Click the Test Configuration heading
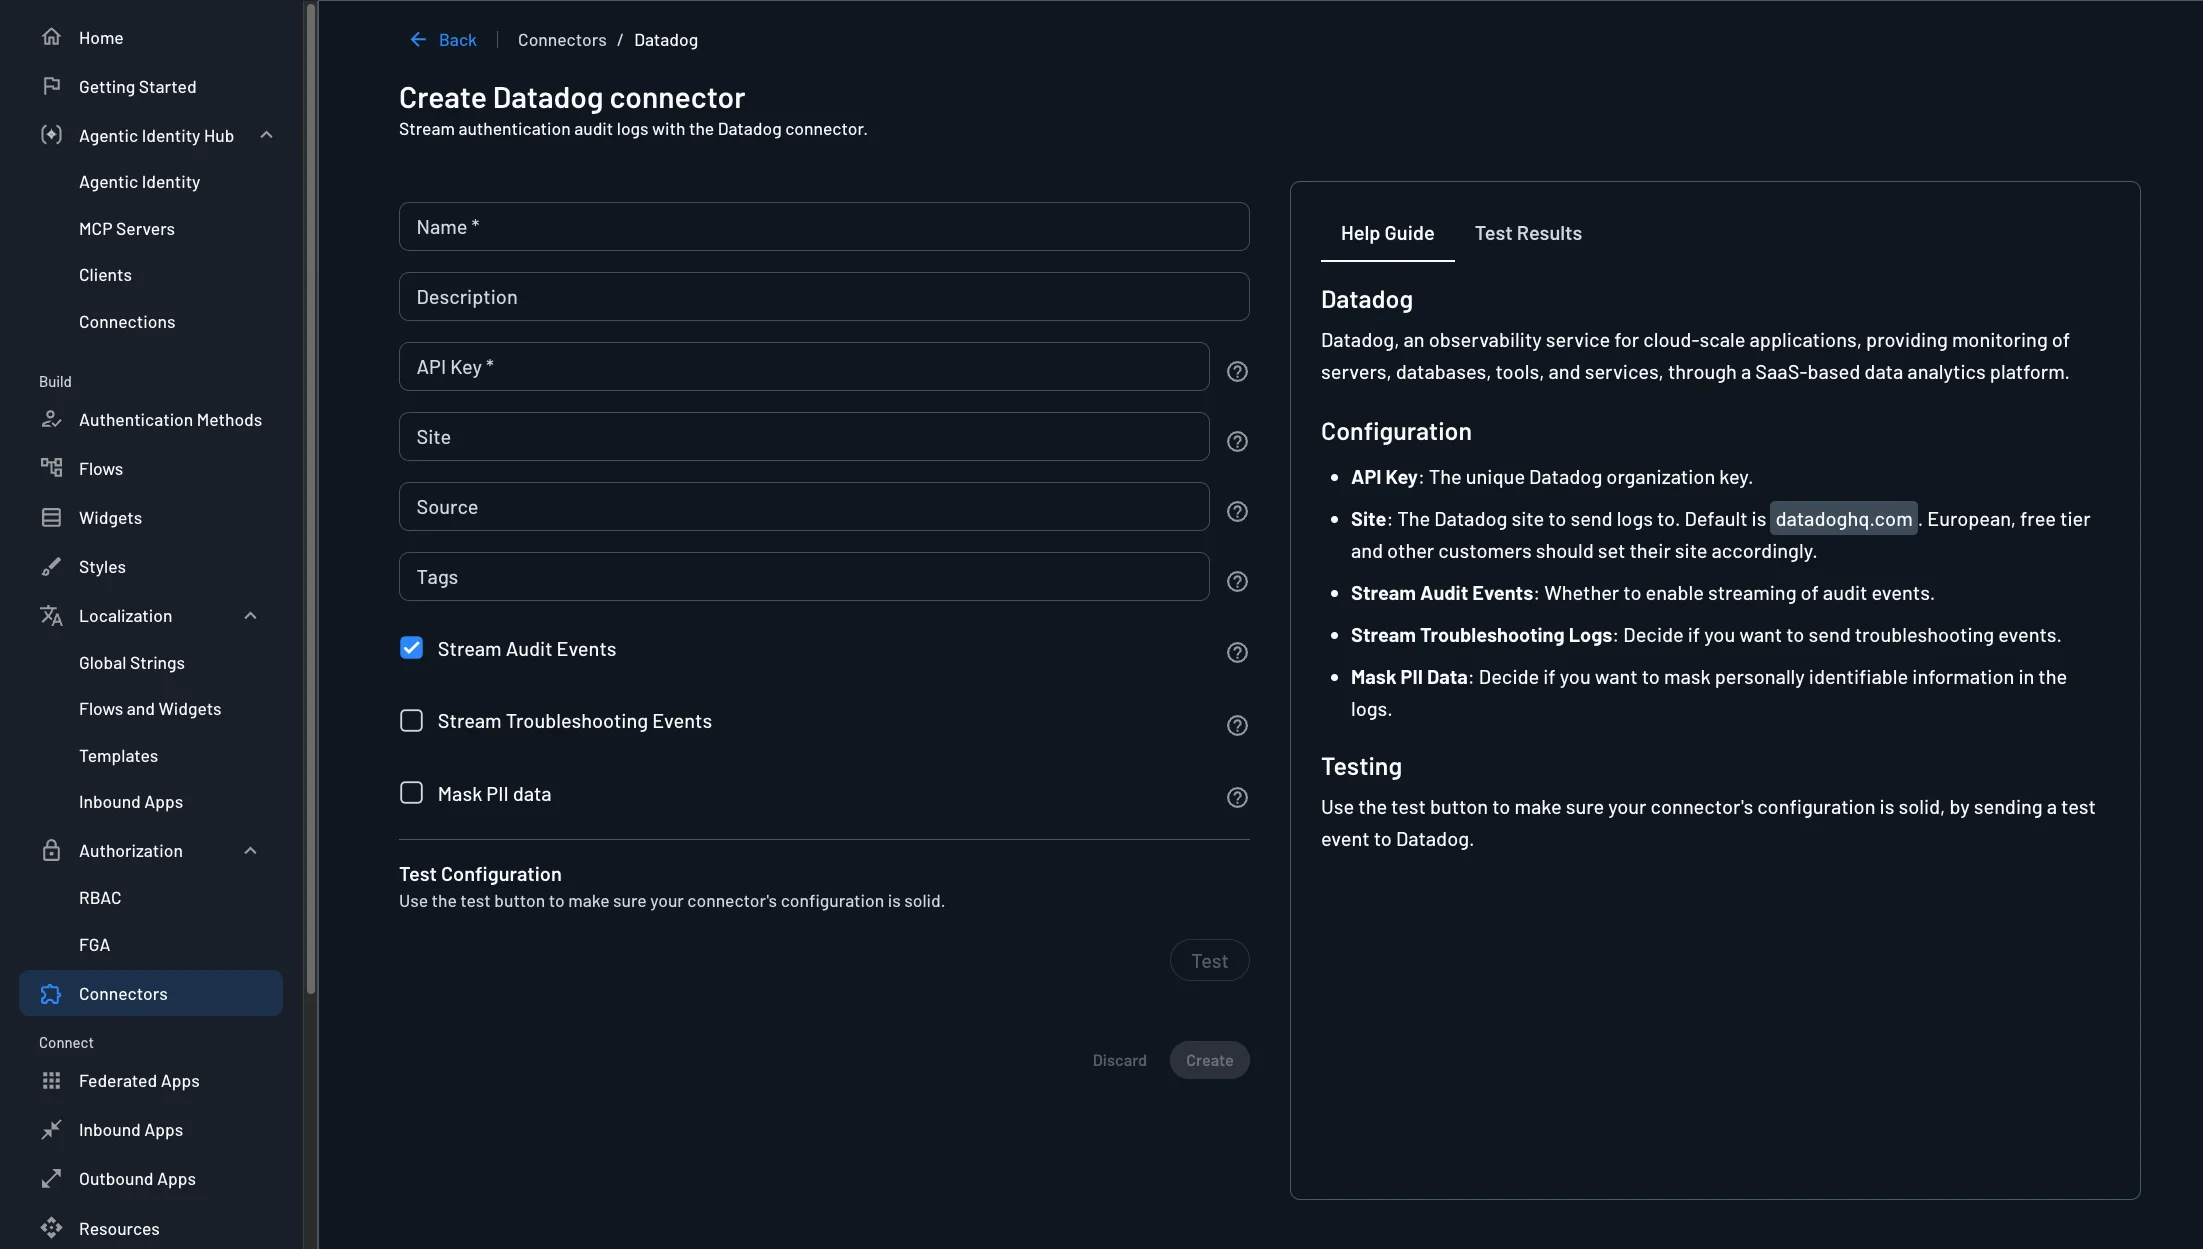This screenshot has height=1249, width=2203. 480,873
